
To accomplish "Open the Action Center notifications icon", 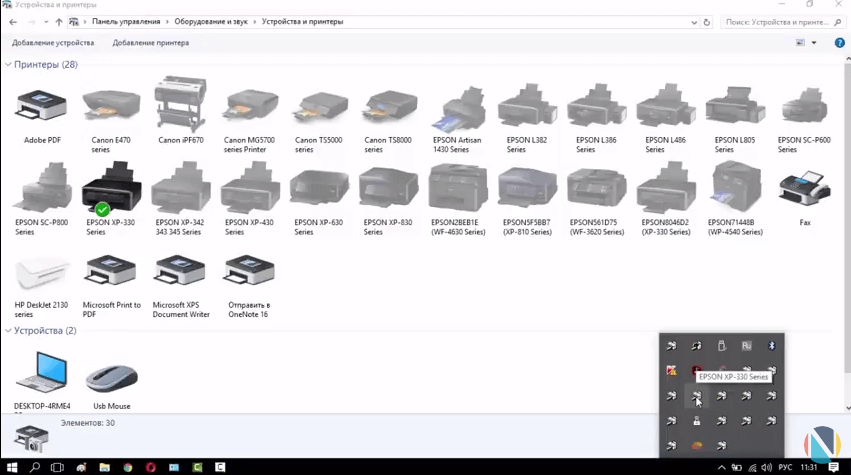I will point(834,467).
